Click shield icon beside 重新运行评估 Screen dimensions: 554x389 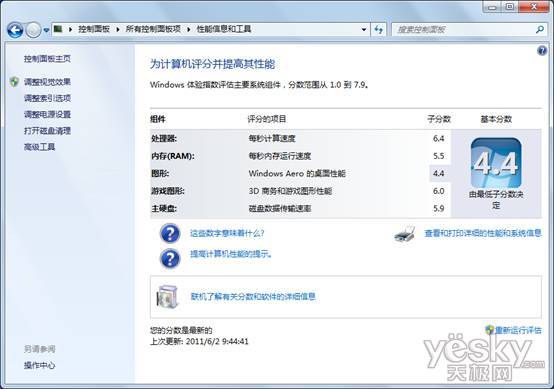(x=489, y=330)
